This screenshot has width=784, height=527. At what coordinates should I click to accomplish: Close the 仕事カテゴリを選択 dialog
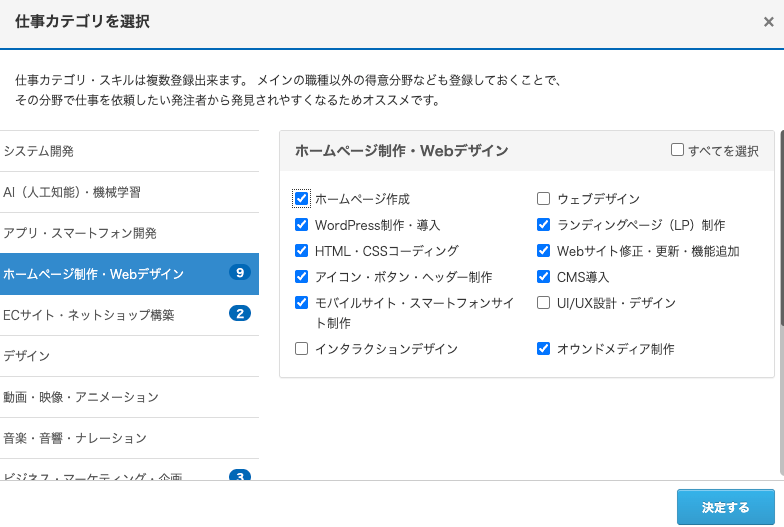point(767,21)
